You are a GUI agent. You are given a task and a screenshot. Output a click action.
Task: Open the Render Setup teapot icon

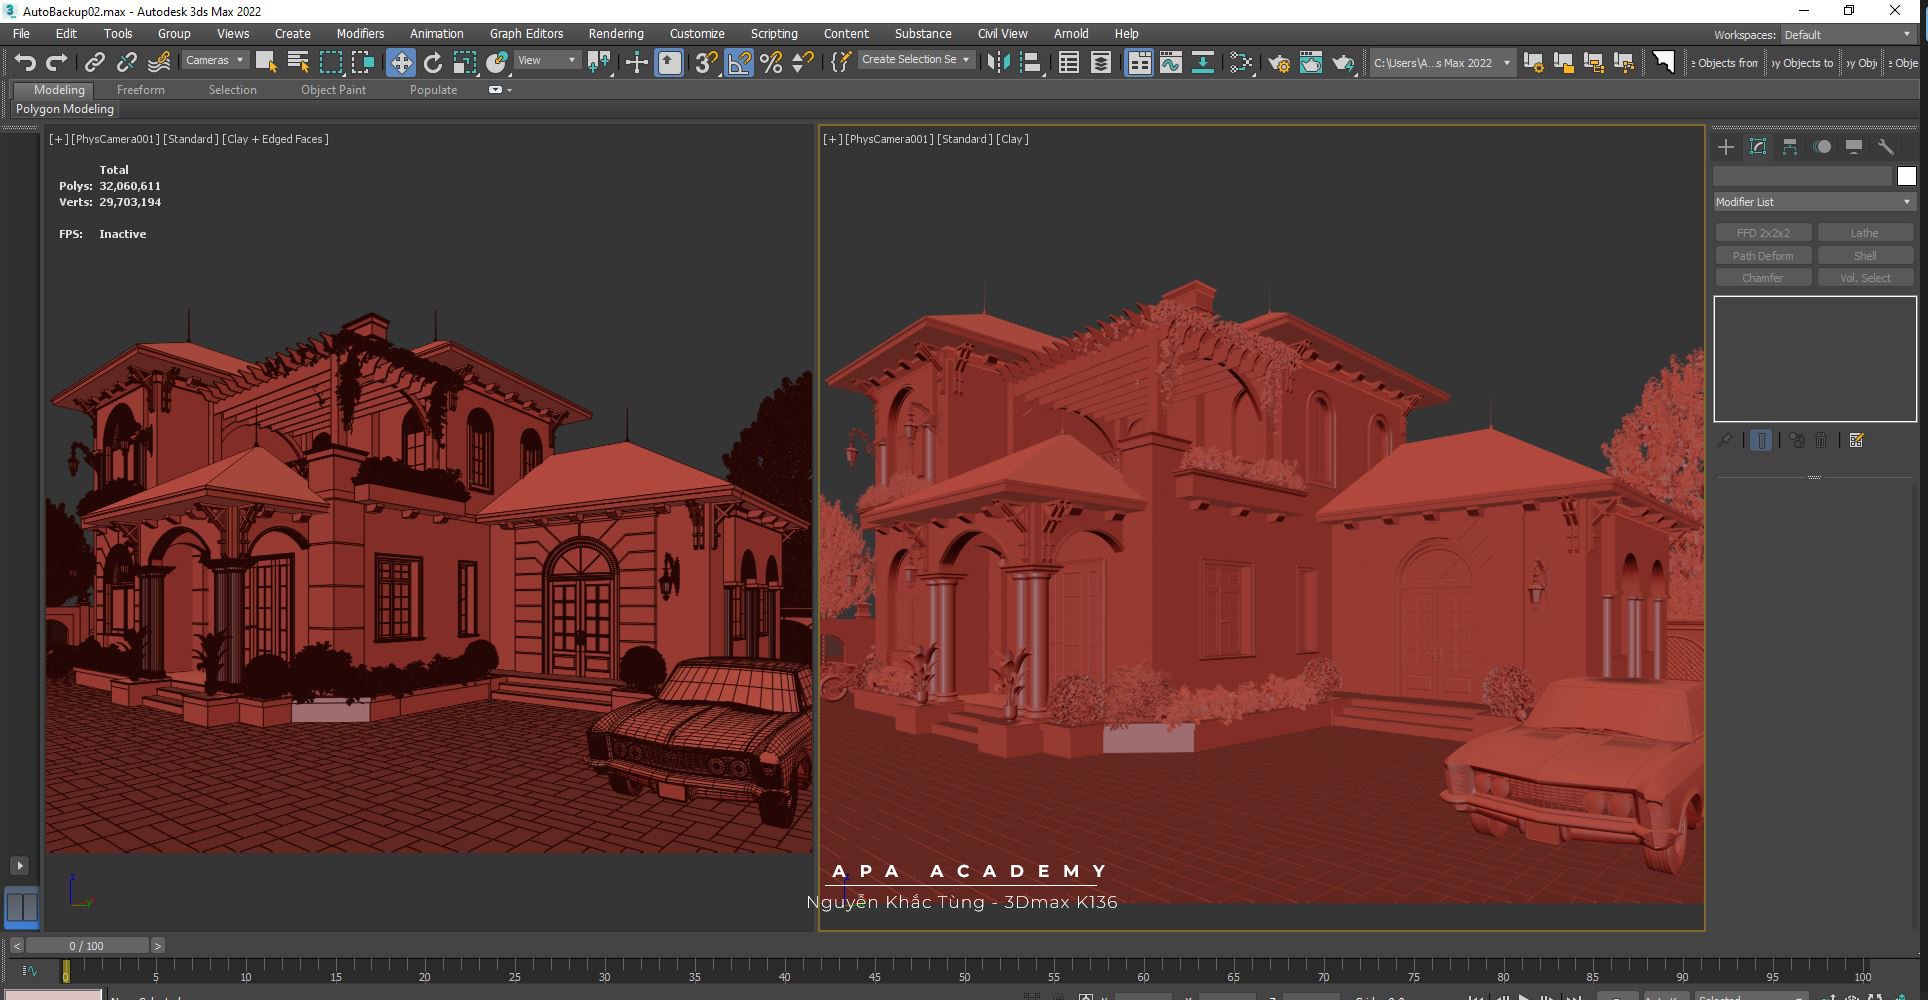[1278, 63]
